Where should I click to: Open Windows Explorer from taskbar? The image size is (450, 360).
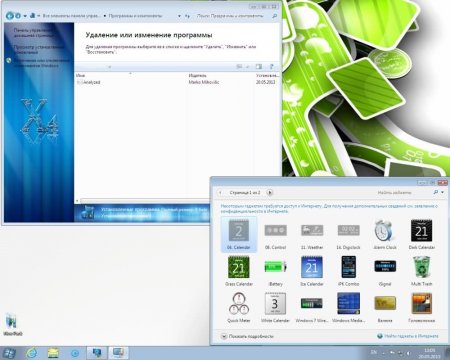pyautogui.click(x=53, y=353)
